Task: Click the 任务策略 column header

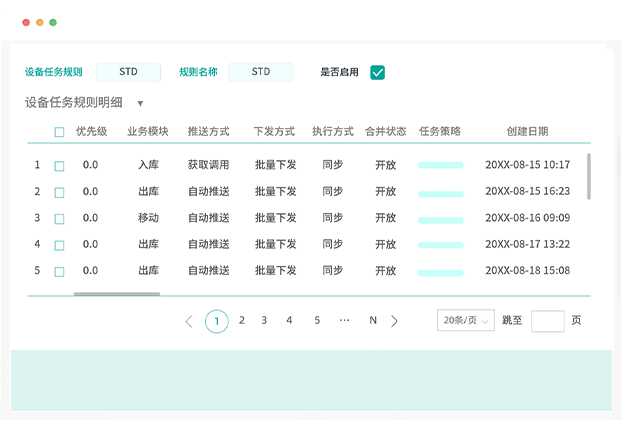Action: [x=440, y=131]
